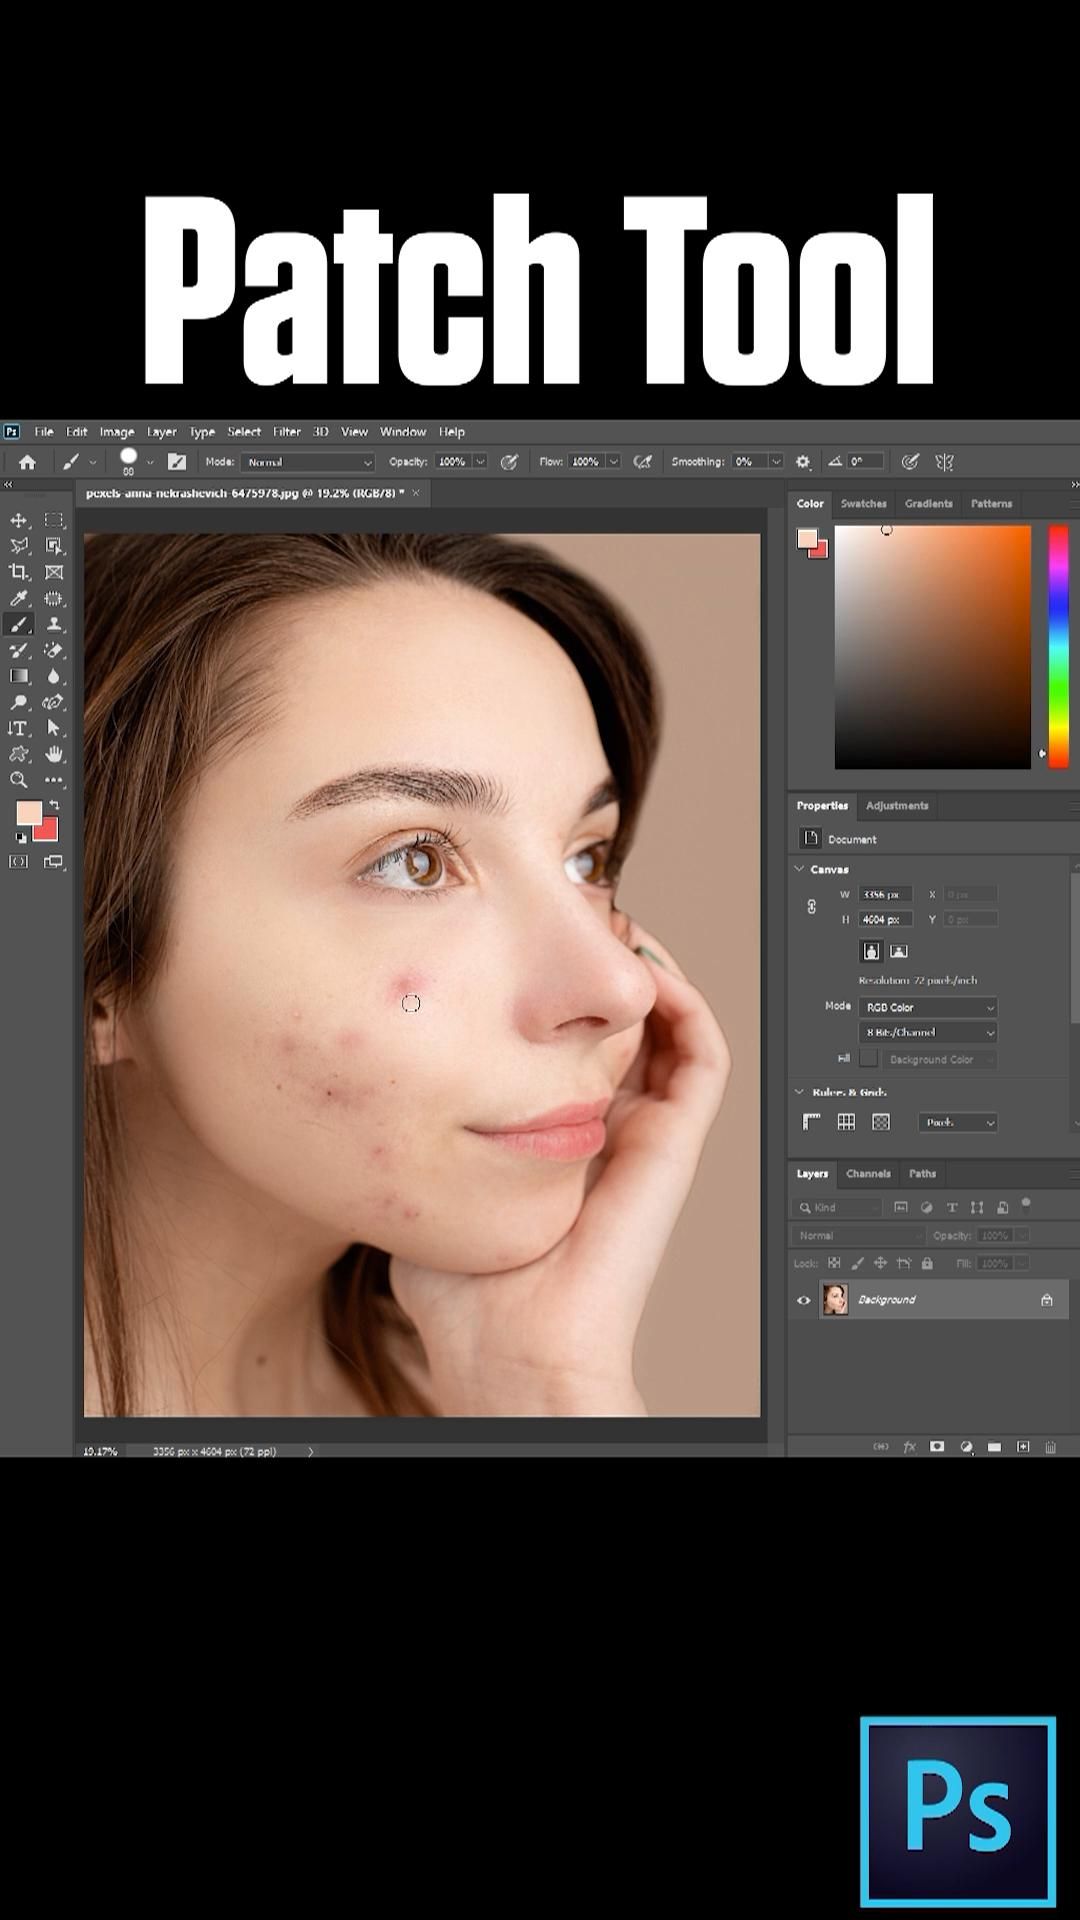Image resolution: width=1080 pixels, height=1920 pixels.
Task: Select the Polygonal Lasso tool
Action: coord(19,546)
